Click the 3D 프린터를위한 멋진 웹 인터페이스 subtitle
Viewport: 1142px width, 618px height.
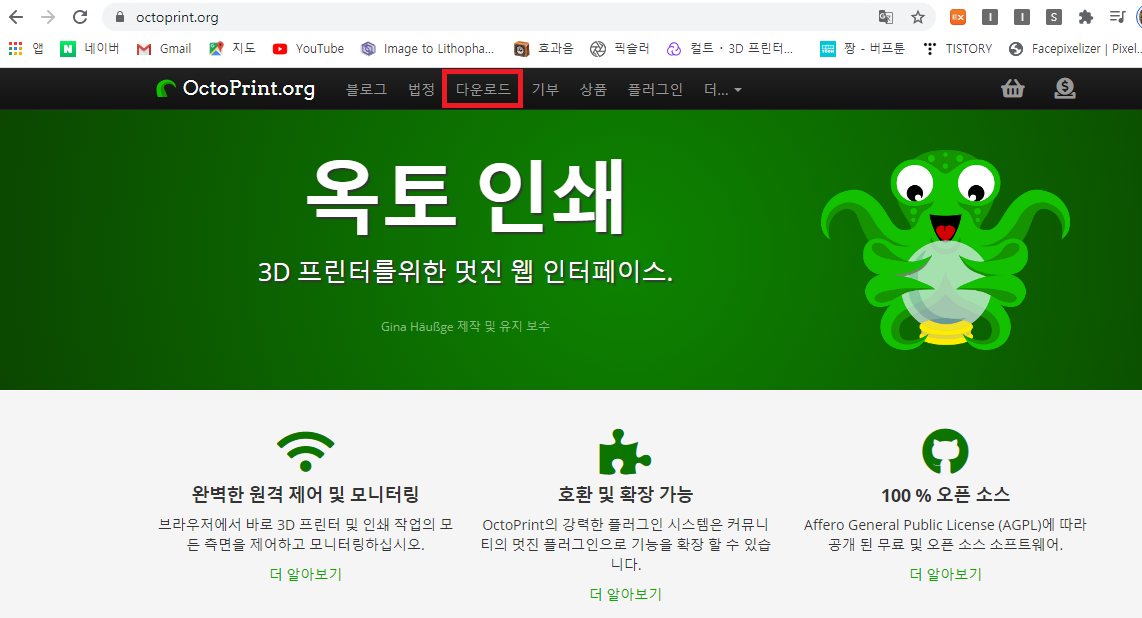click(465, 272)
